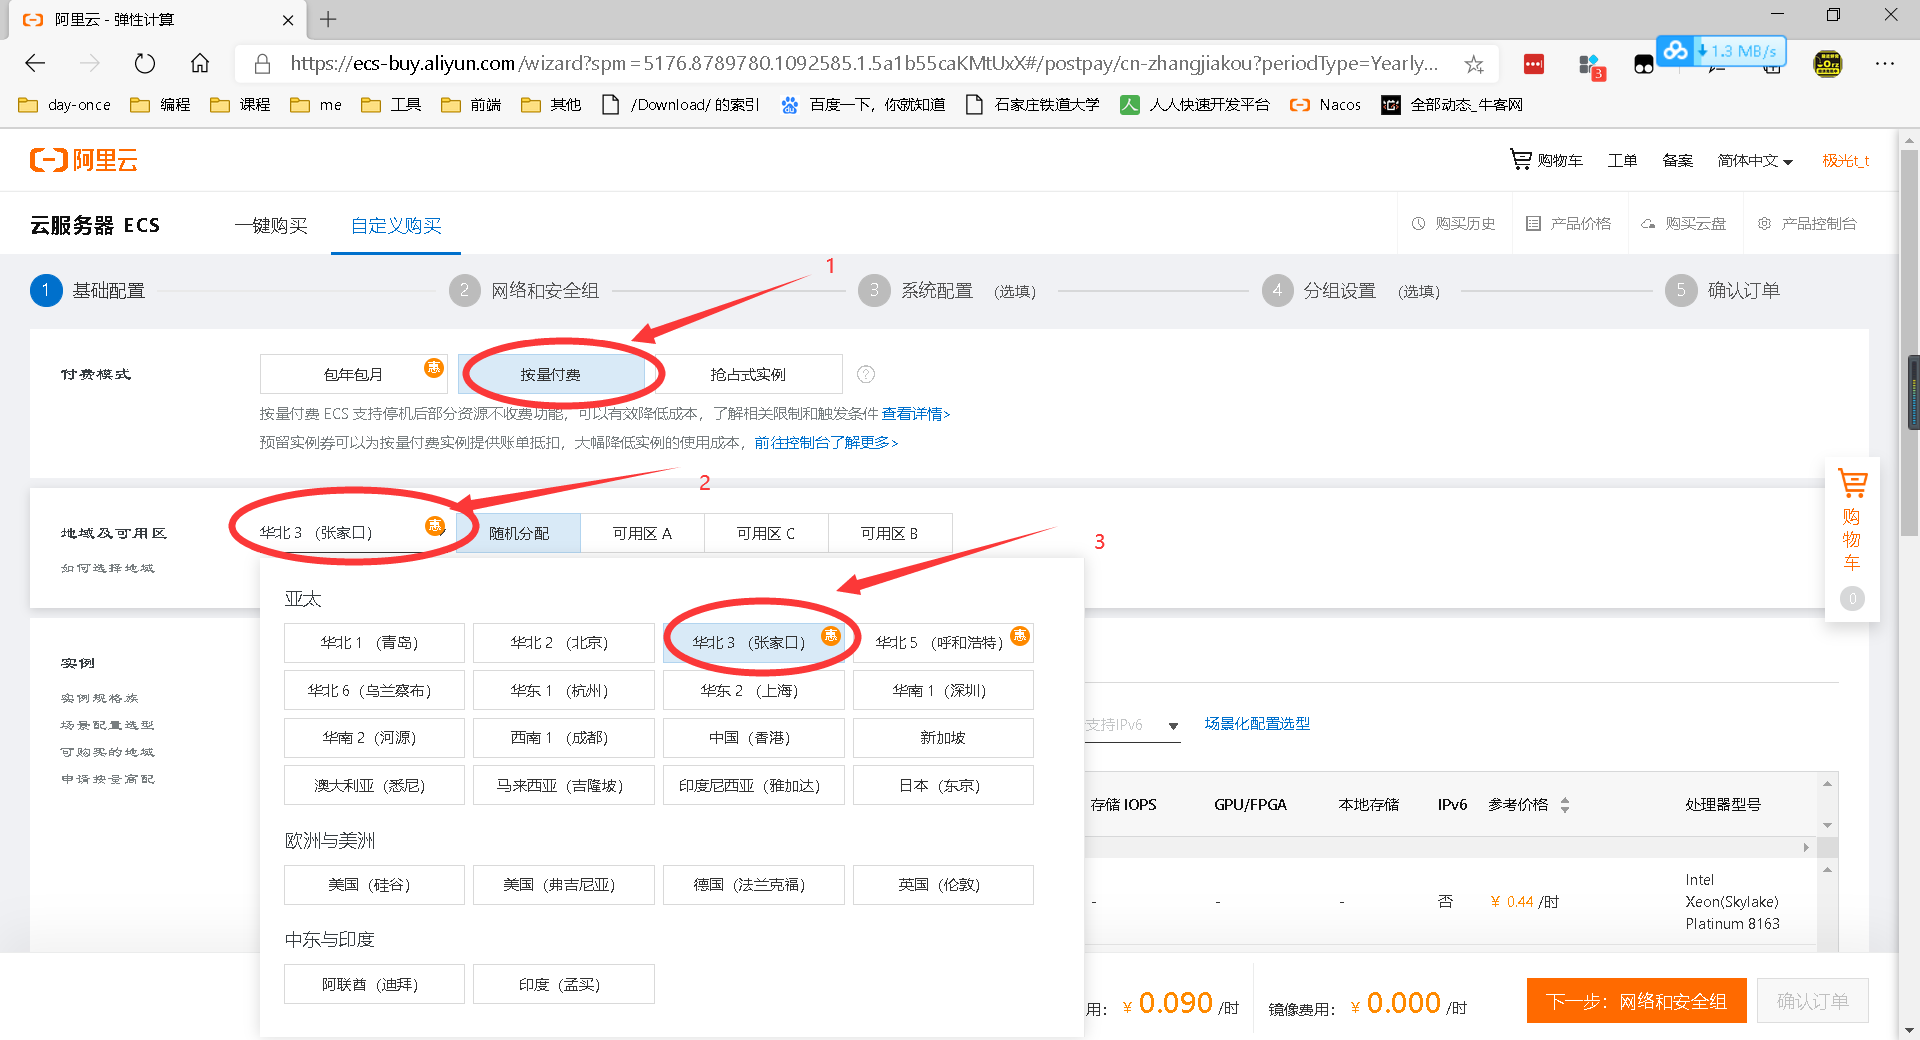Image resolution: width=1920 pixels, height=1040 pixels.
Task: Click the browser address bar
Action: coord(864,64)
